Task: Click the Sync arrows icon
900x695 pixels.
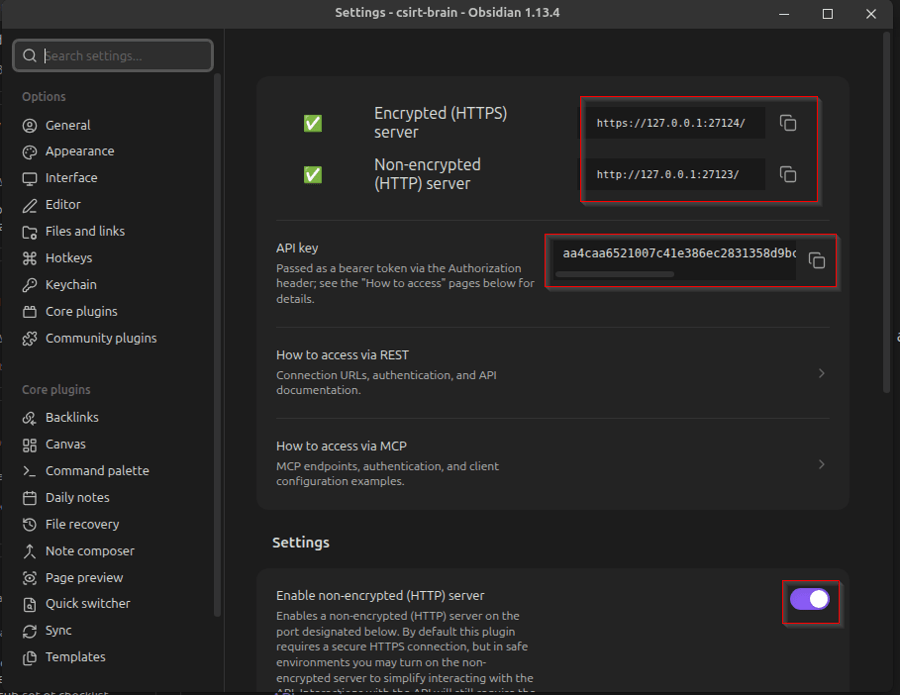Action: pyautogui.click(x=30, y=631)
